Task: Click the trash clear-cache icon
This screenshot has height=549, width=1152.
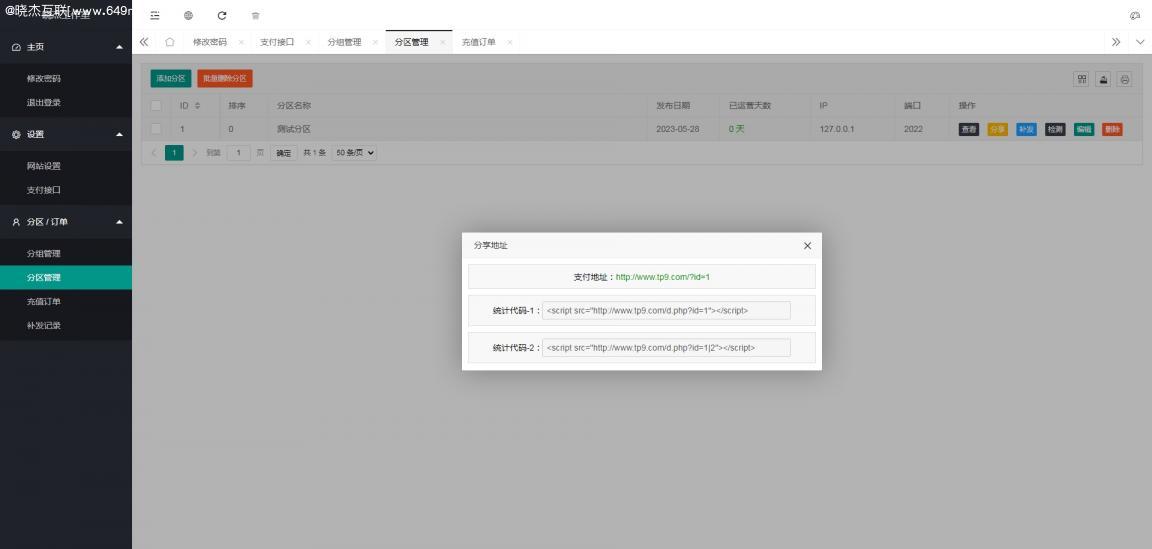Action: pyautogui.click(x=256, y=15)
